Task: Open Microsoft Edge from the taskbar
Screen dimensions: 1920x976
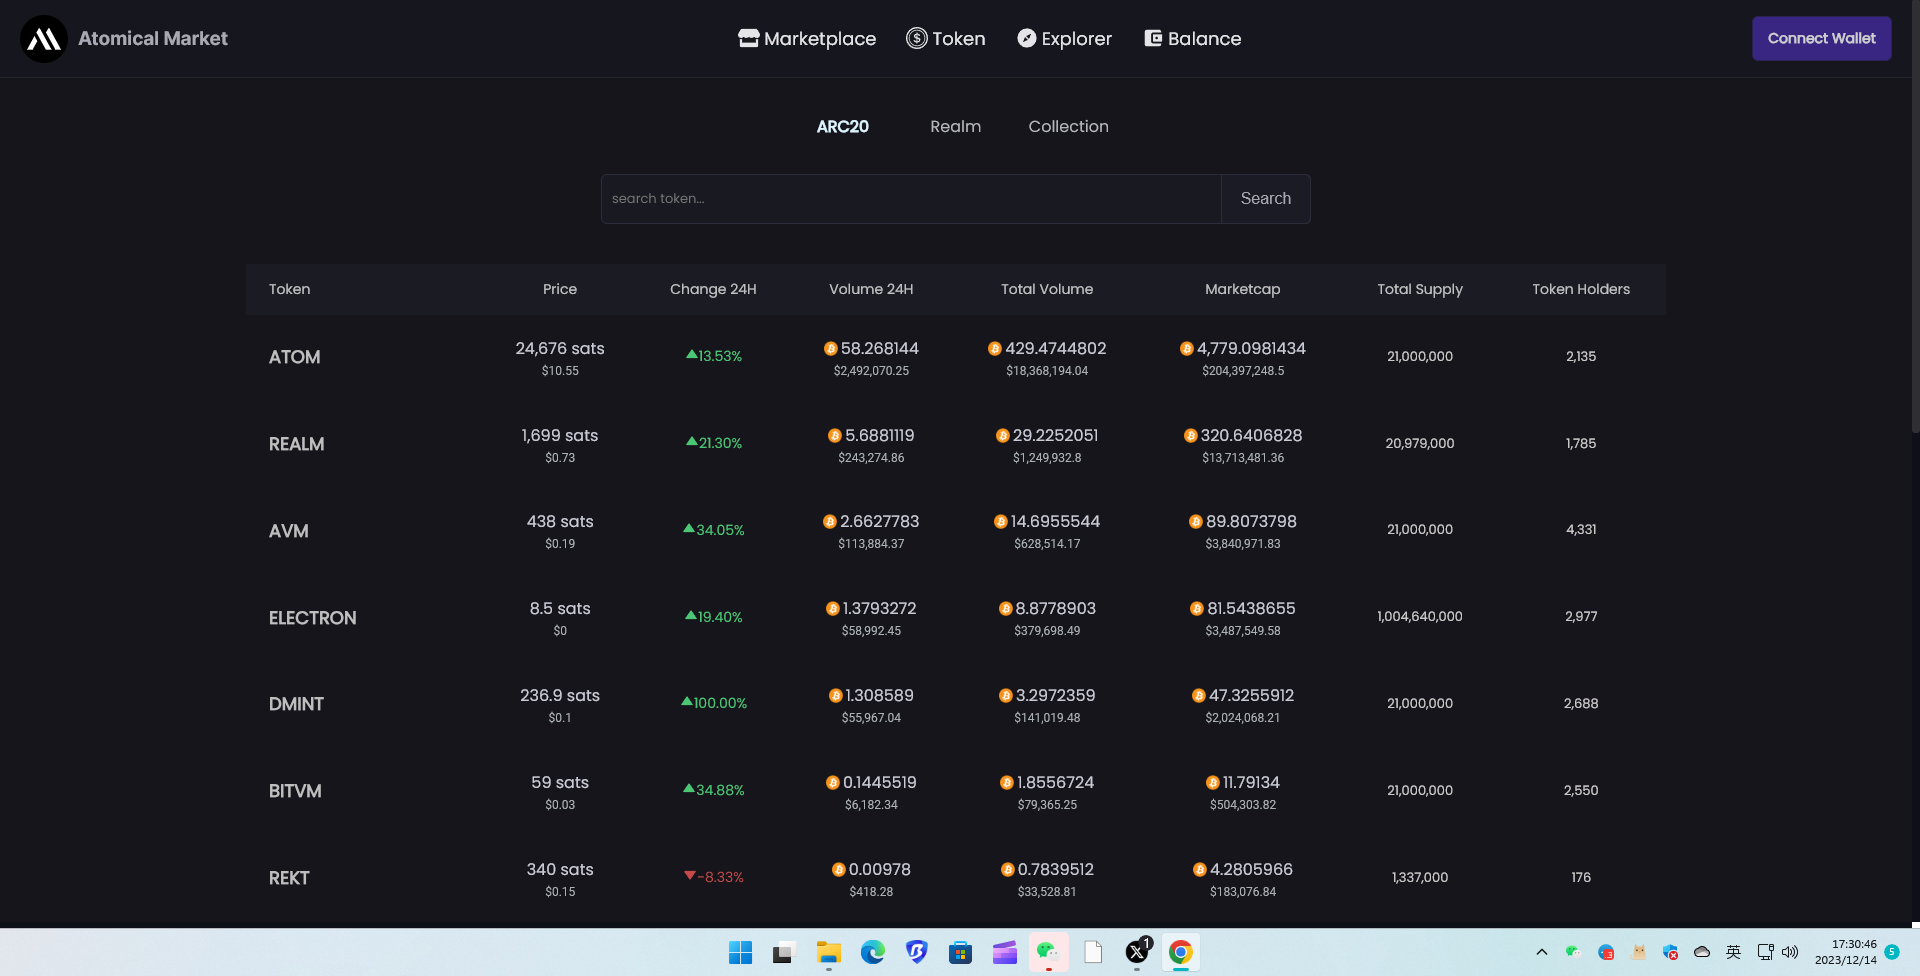Action: [x=873, y=953]
